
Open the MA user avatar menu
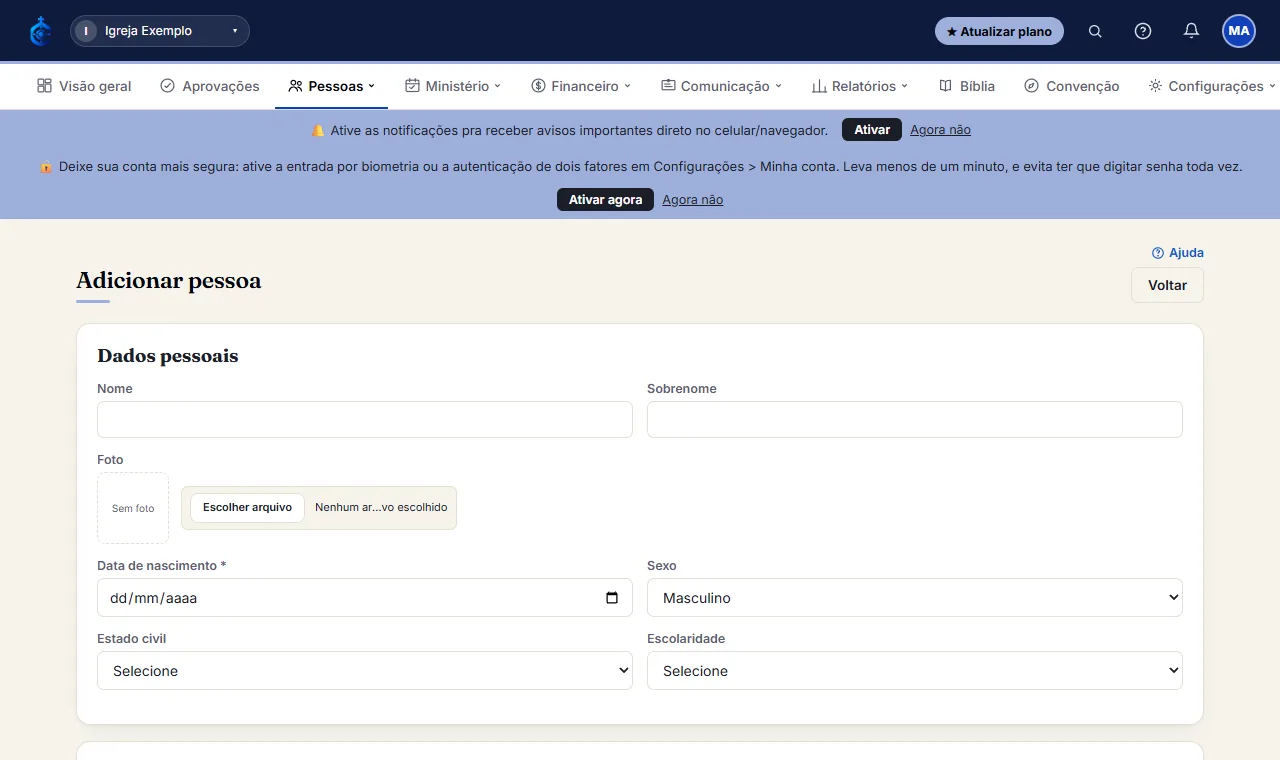(1239, 31)
